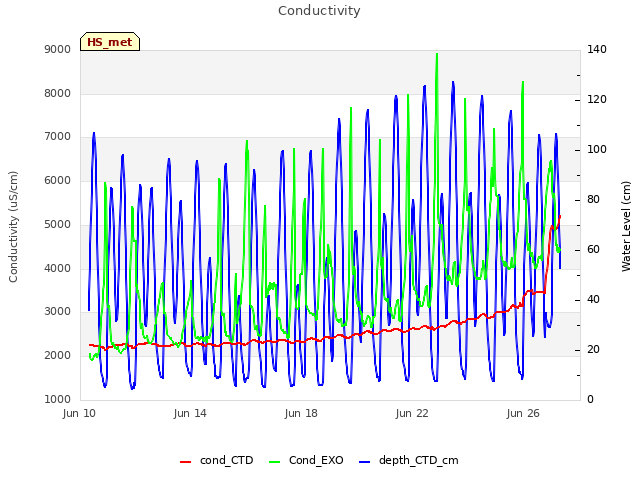Toggle the depth_CTD_cm legend entry
The height and width of the screenshot is (480, 640).
(409, 460)
